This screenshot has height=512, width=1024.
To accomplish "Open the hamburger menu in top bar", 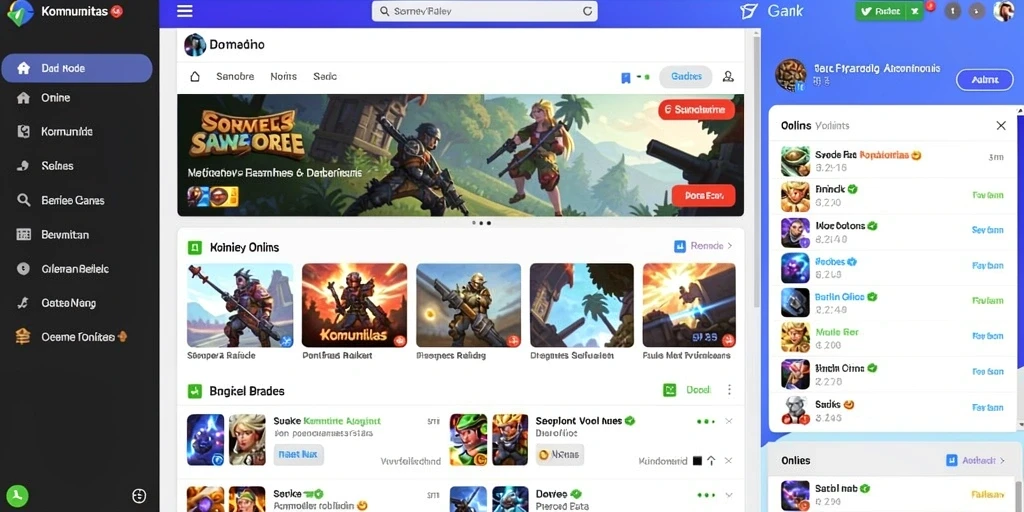I will [x=185, y=11].
